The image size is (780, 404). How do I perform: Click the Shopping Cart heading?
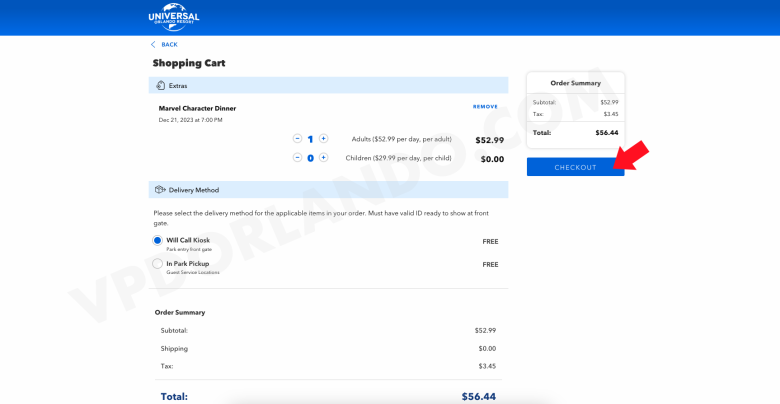point(189,63)
